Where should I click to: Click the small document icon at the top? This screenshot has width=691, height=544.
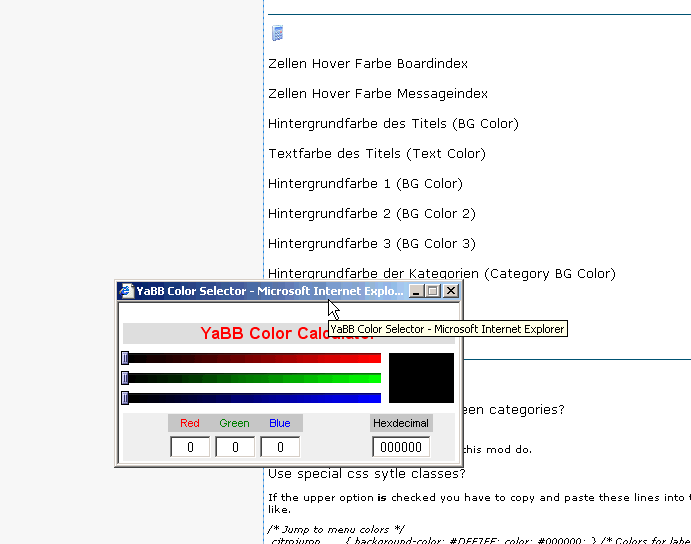coord(277,33)
